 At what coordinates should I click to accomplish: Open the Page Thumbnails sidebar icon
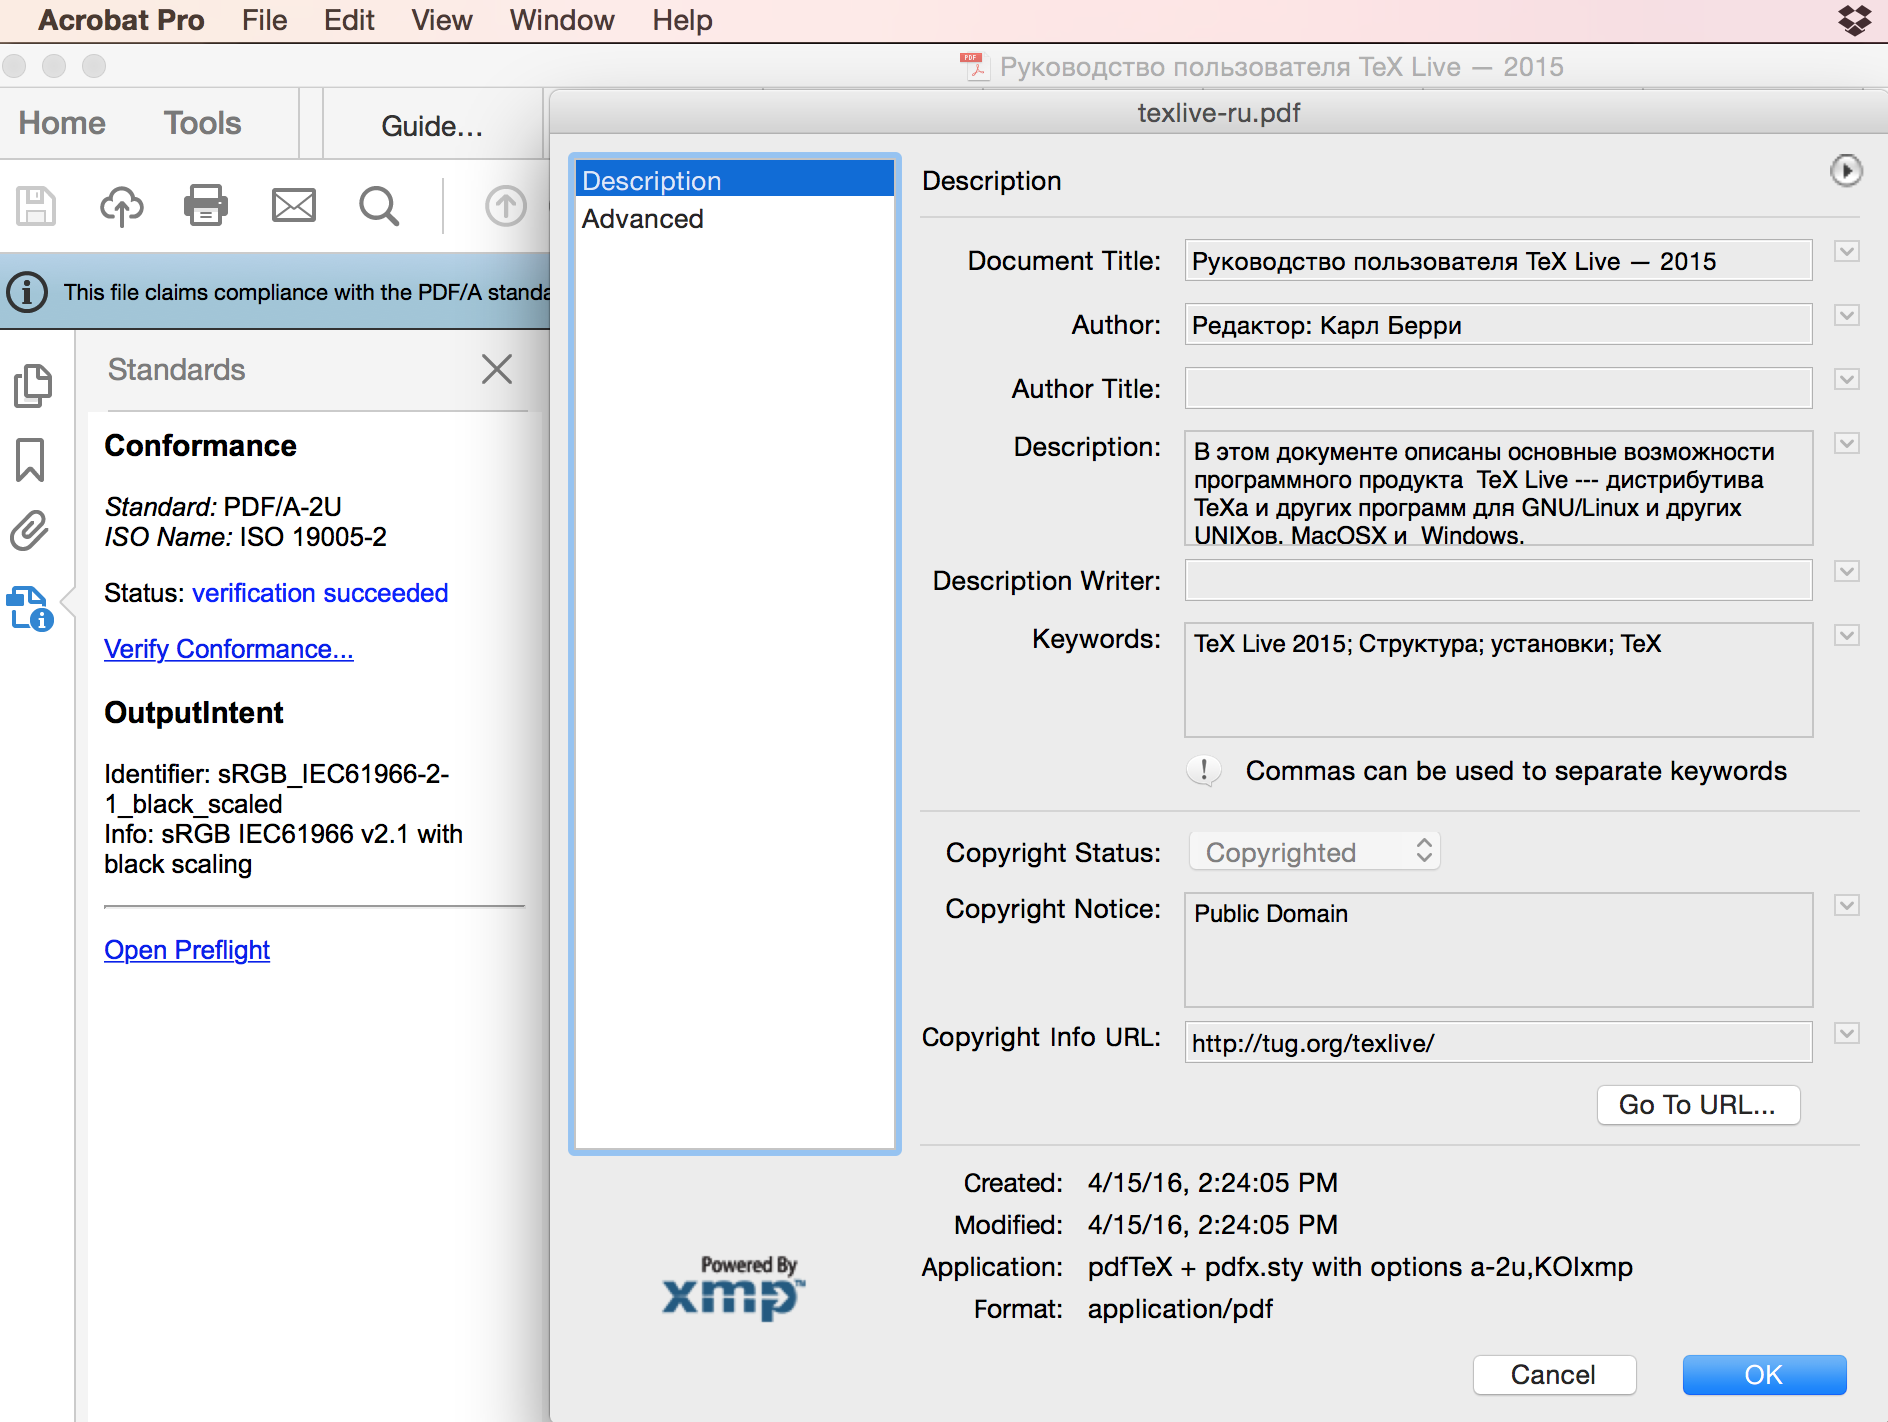[x=32, y=386]
